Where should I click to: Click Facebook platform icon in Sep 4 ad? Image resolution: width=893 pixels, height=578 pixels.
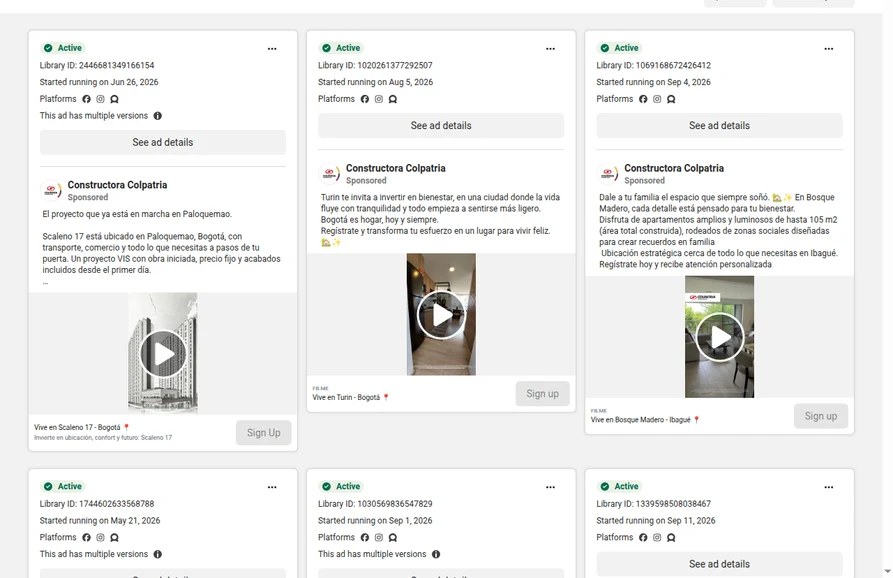[x=643, y=99]
